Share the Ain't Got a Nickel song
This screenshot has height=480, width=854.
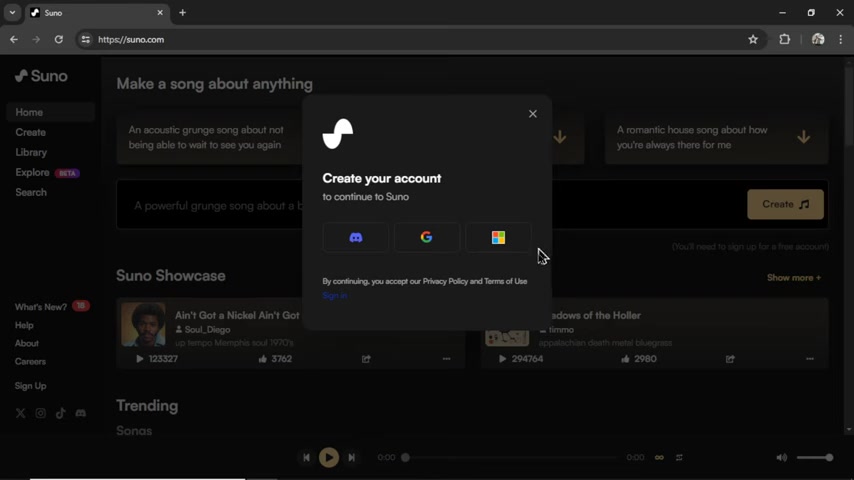[366, 359]
